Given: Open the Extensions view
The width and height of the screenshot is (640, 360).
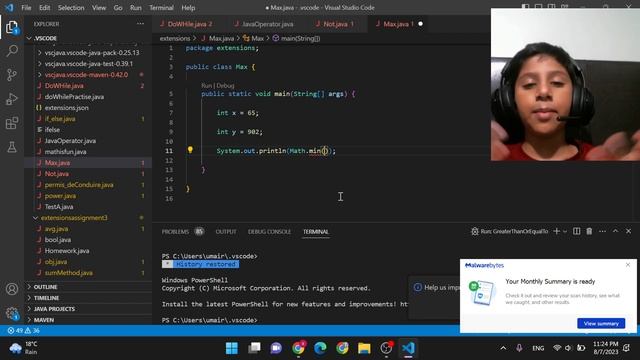Looking at the screenshot, I should point(12,123).
